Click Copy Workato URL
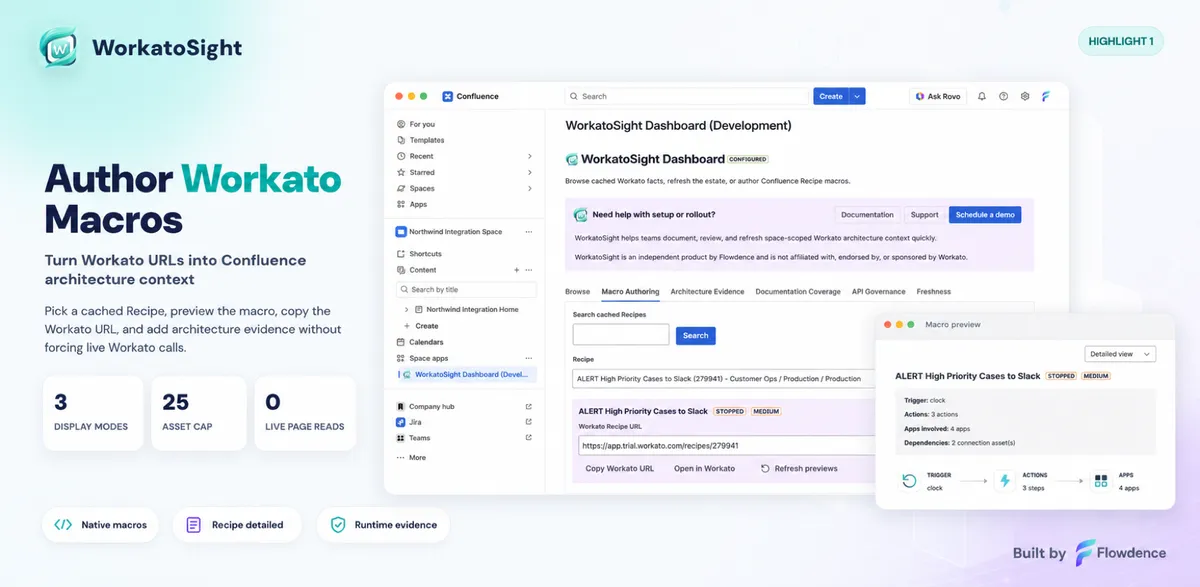1200x587 pixels. 619,468
